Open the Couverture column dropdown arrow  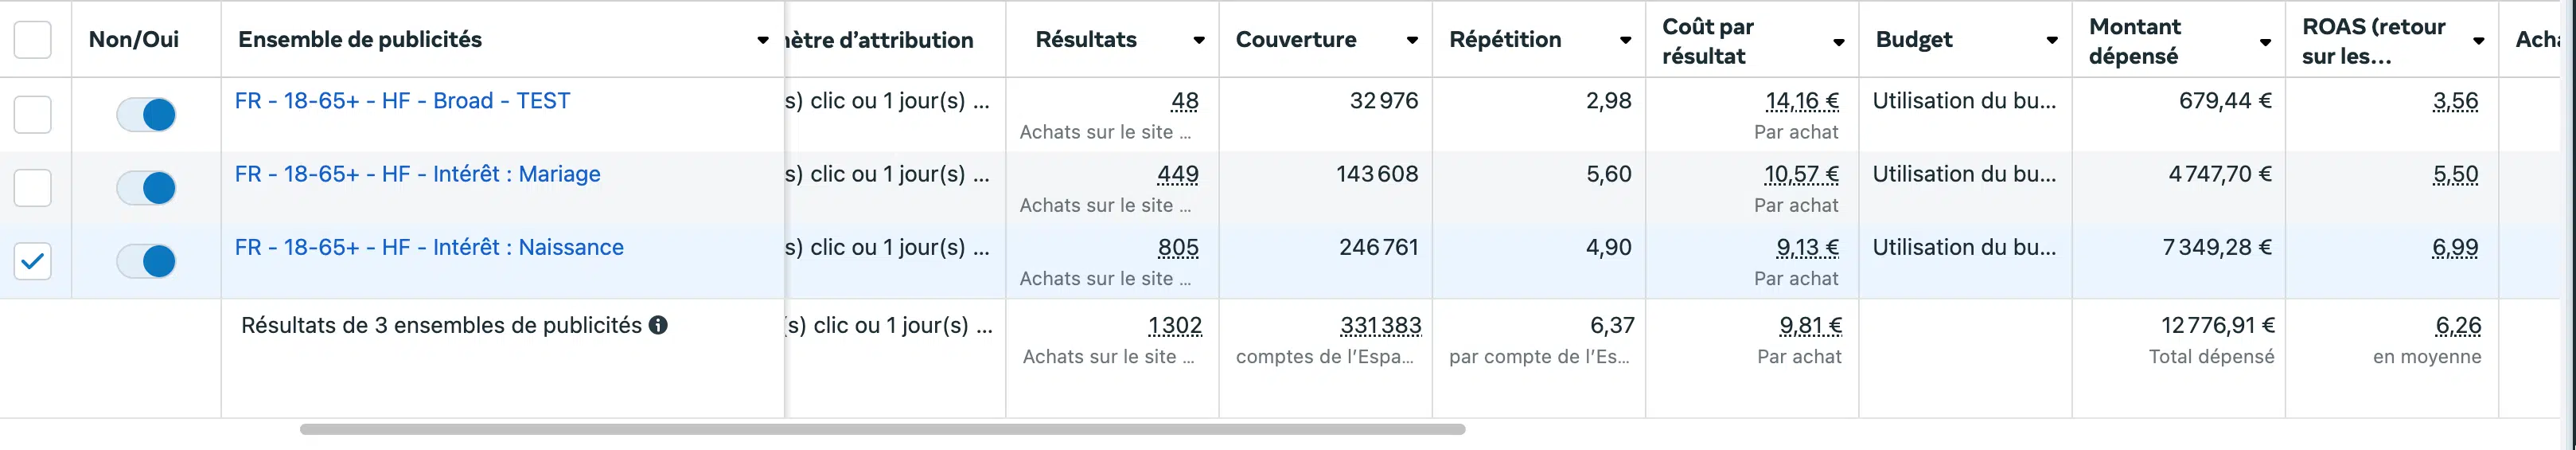[x=1412, y=40]
